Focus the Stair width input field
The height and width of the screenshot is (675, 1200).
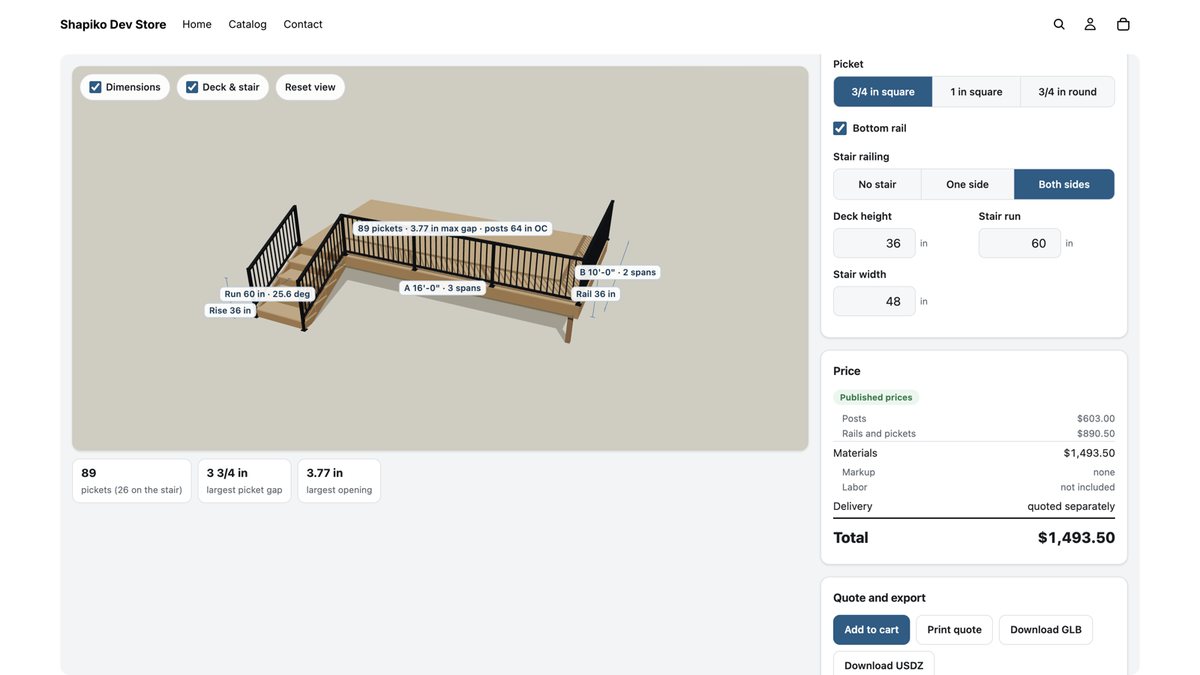(874, 301)
